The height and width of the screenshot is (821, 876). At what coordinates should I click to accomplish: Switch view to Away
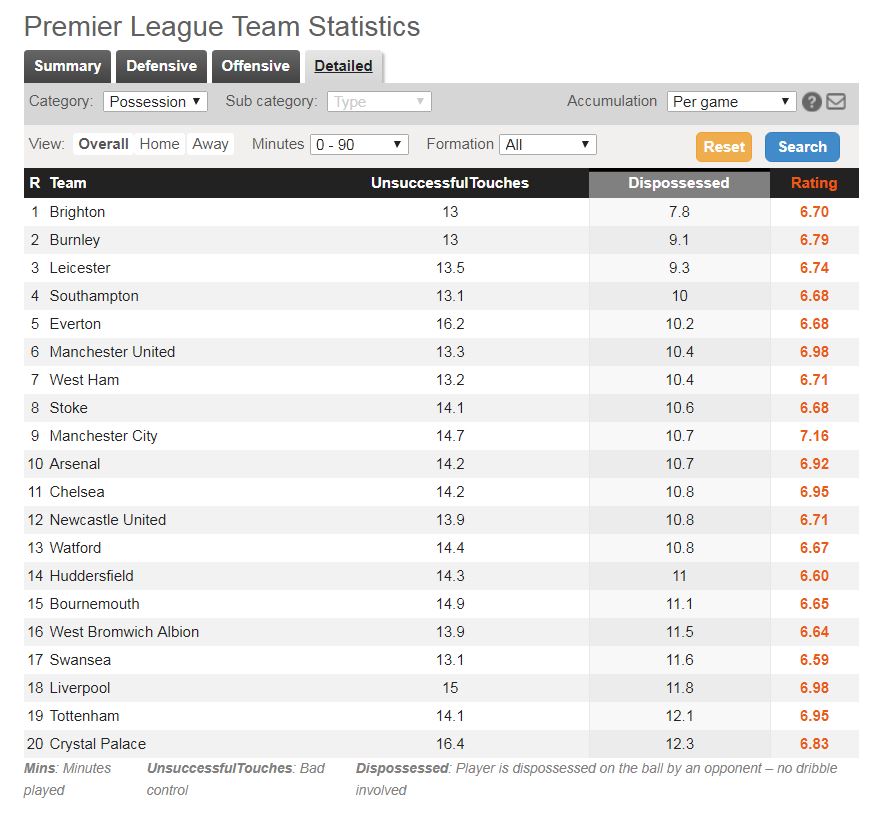pyautogui.click(x=210, y=144)
